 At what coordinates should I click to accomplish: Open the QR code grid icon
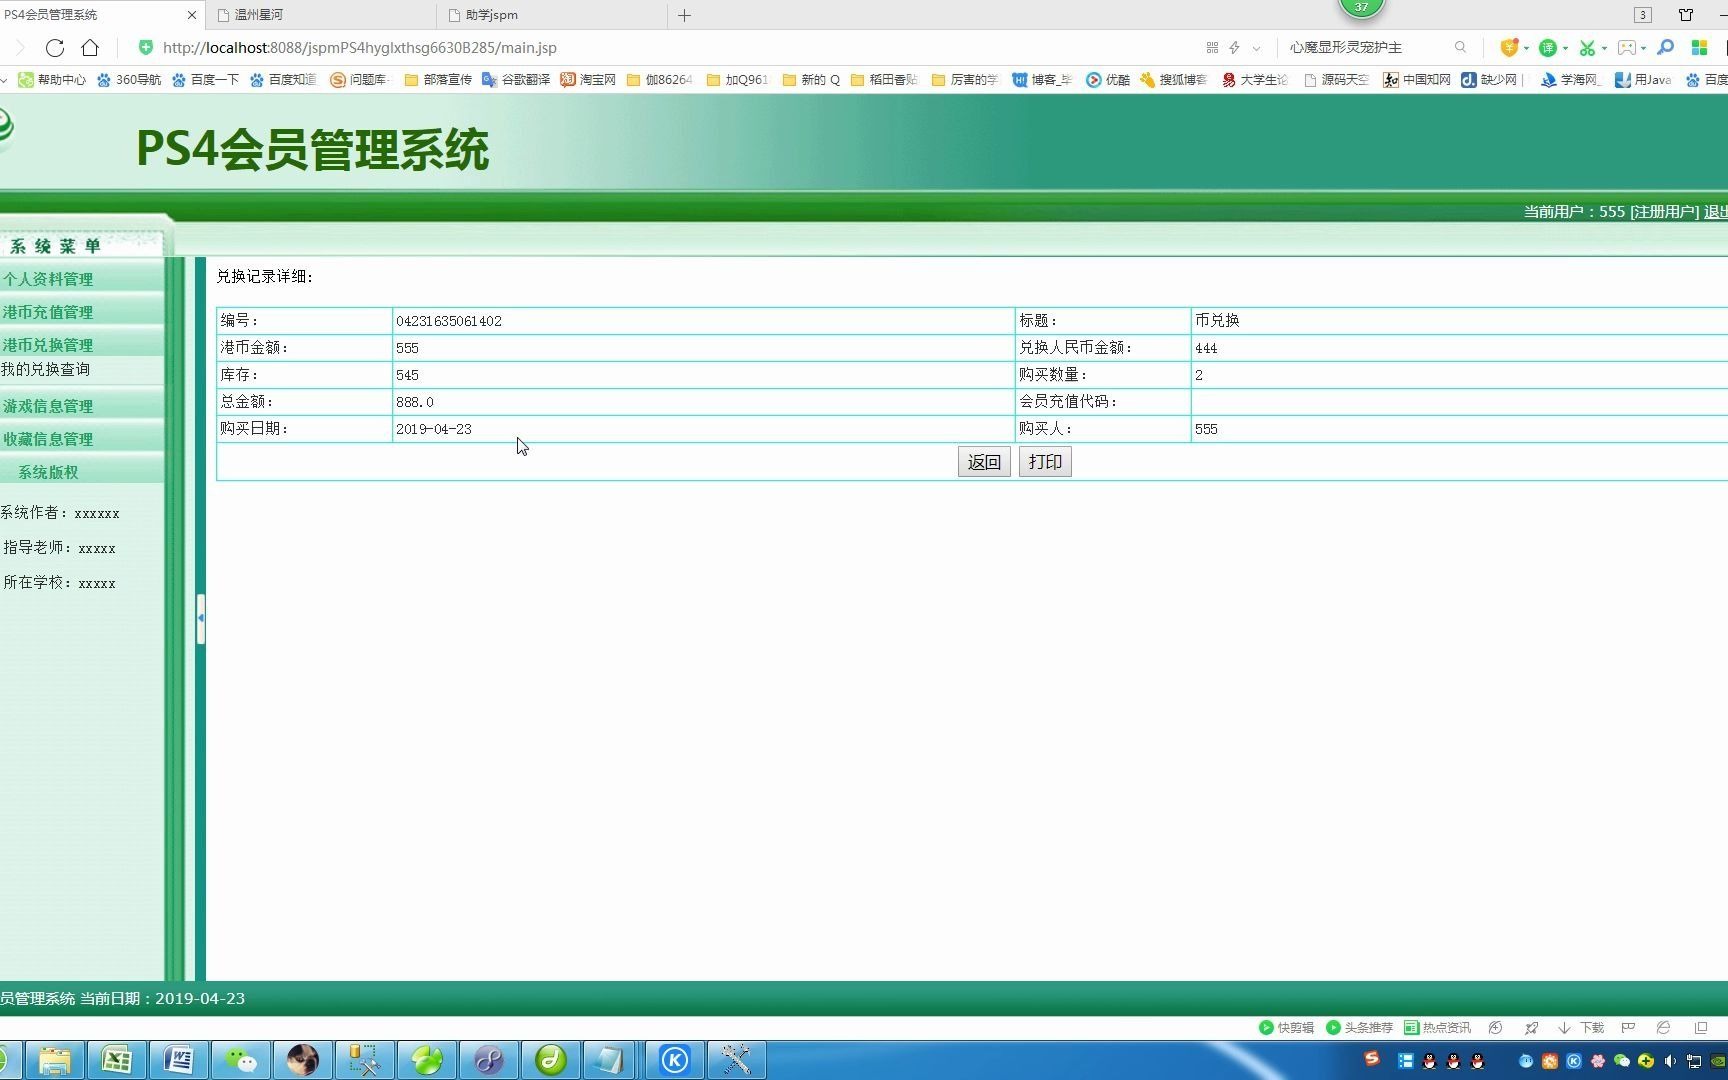coord(1212,47)
